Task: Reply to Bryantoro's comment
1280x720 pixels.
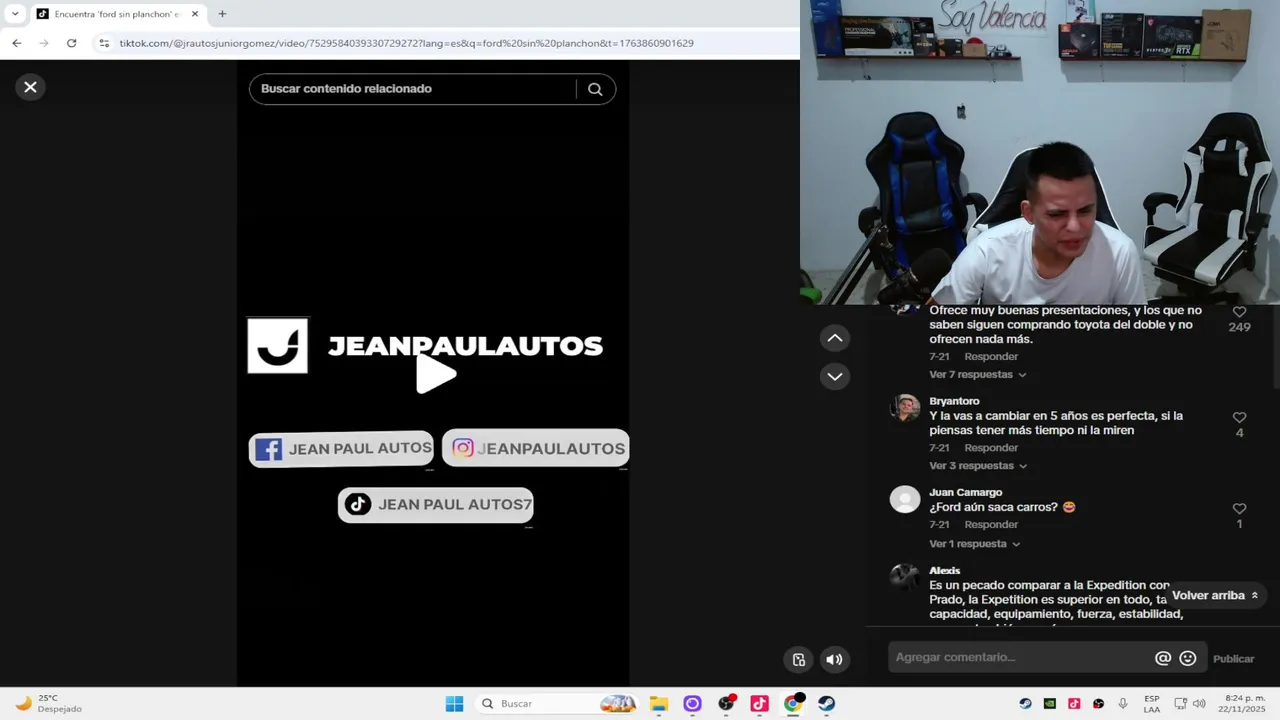Action: click(990, 448)
